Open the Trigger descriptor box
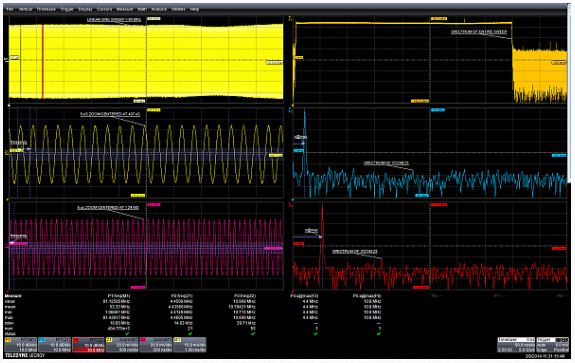Image resolution: width=575 pixels, height=363 pixels. tap(553, 345)
